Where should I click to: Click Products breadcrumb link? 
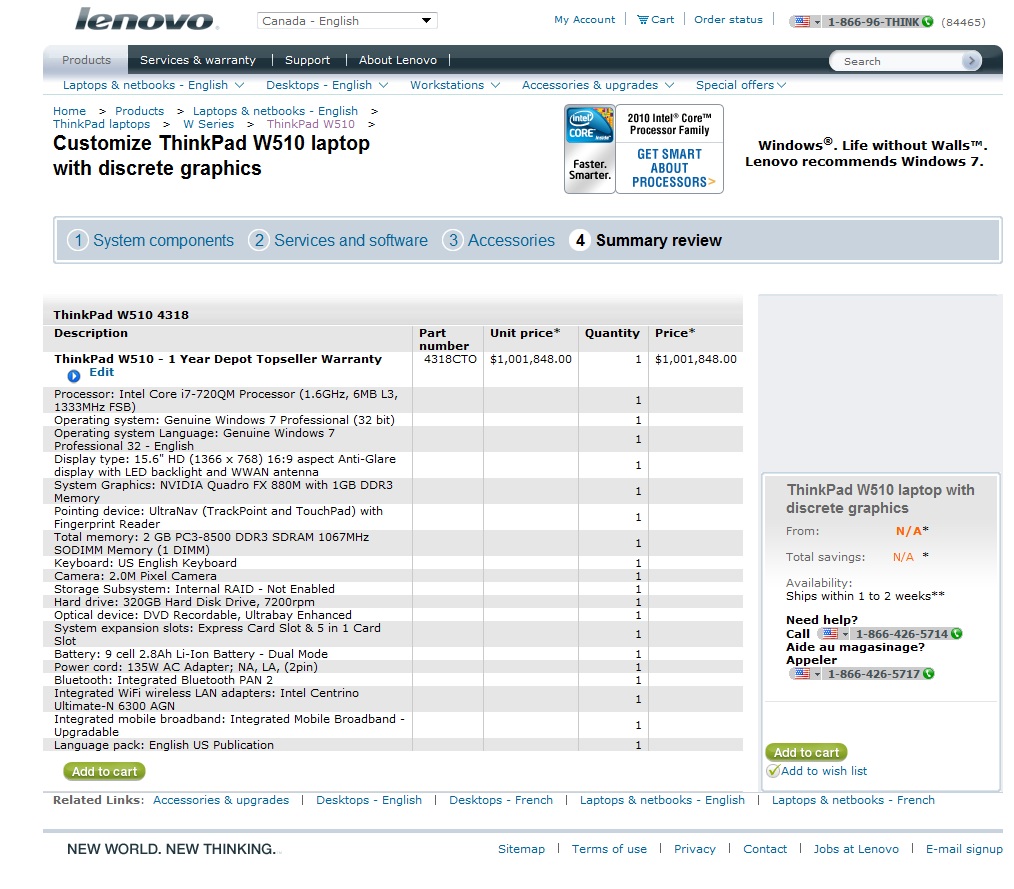click(140, 111)
